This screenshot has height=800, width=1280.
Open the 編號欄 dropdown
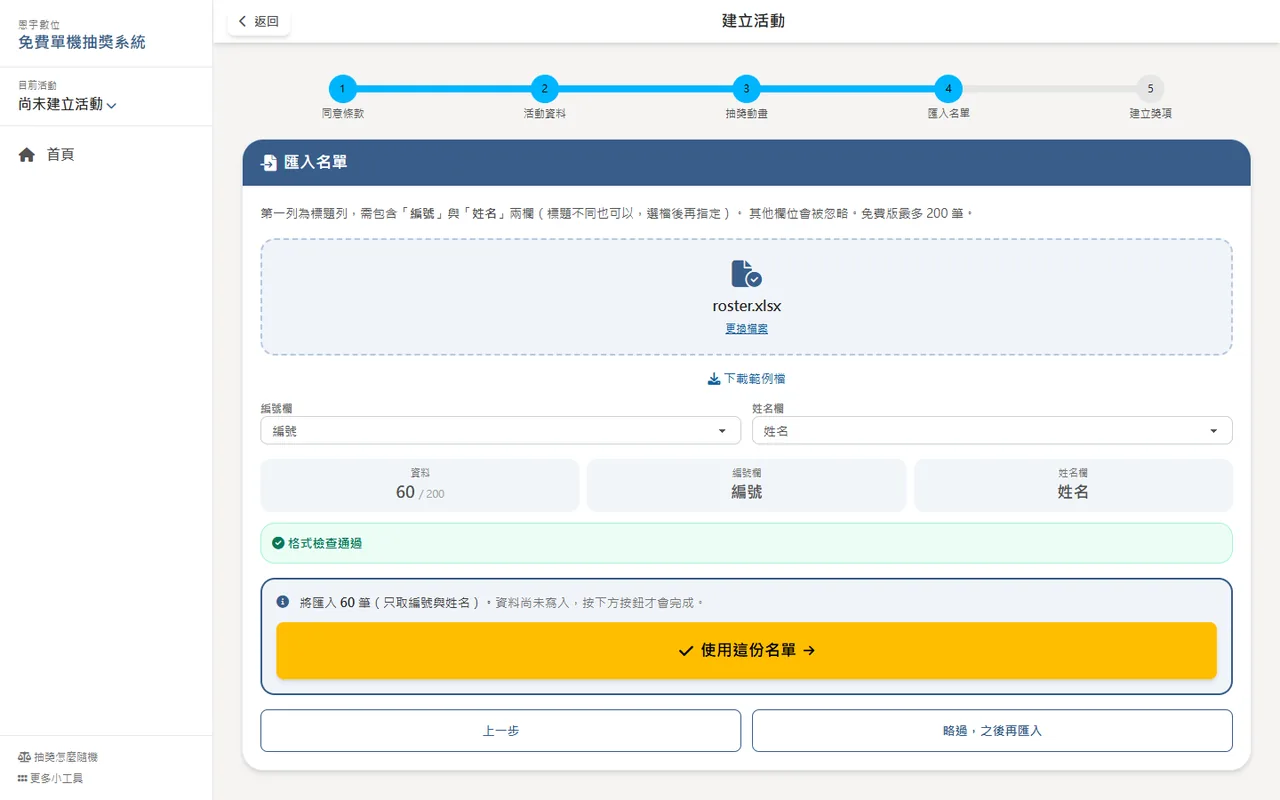point(500,431)
